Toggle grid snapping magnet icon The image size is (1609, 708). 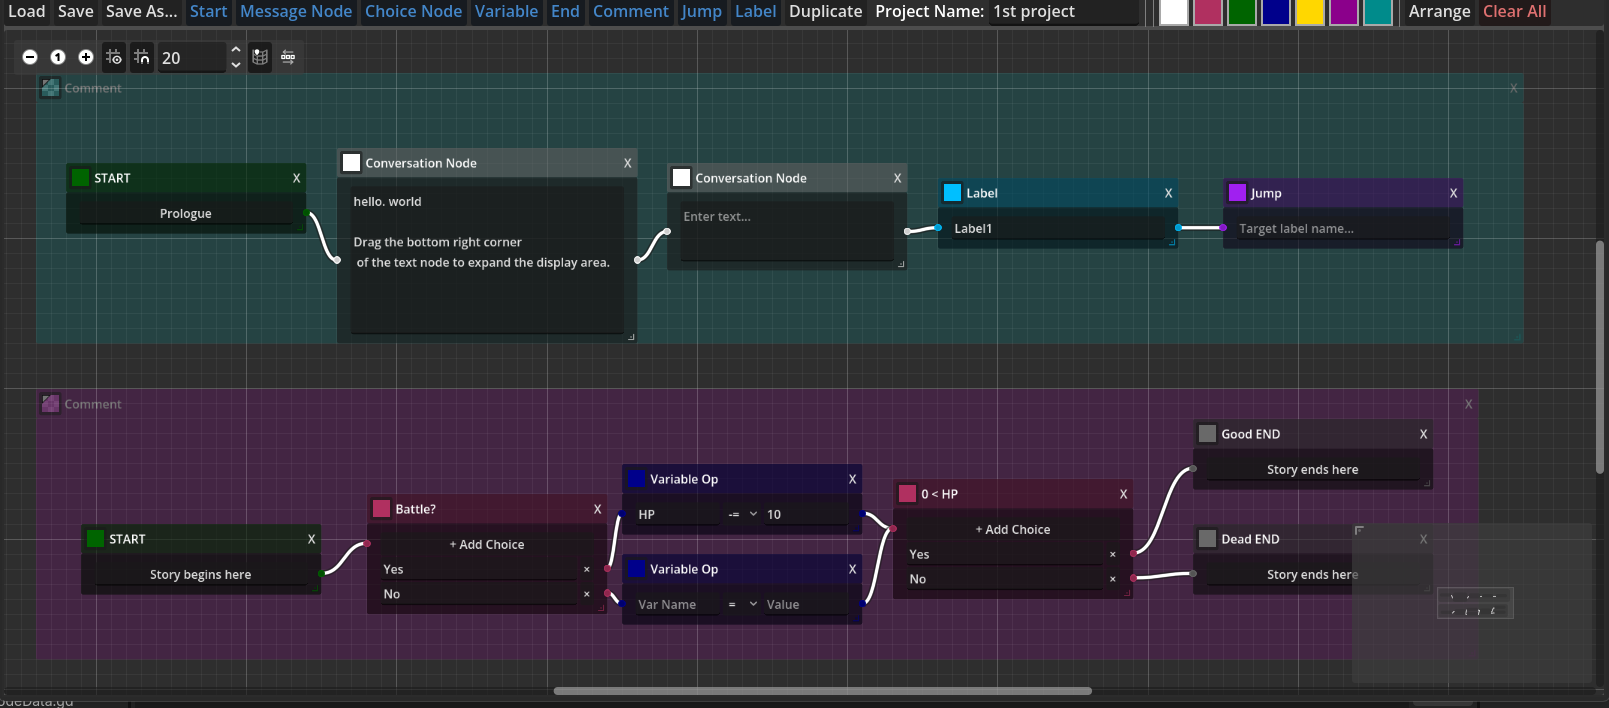[x=142, y=57]
